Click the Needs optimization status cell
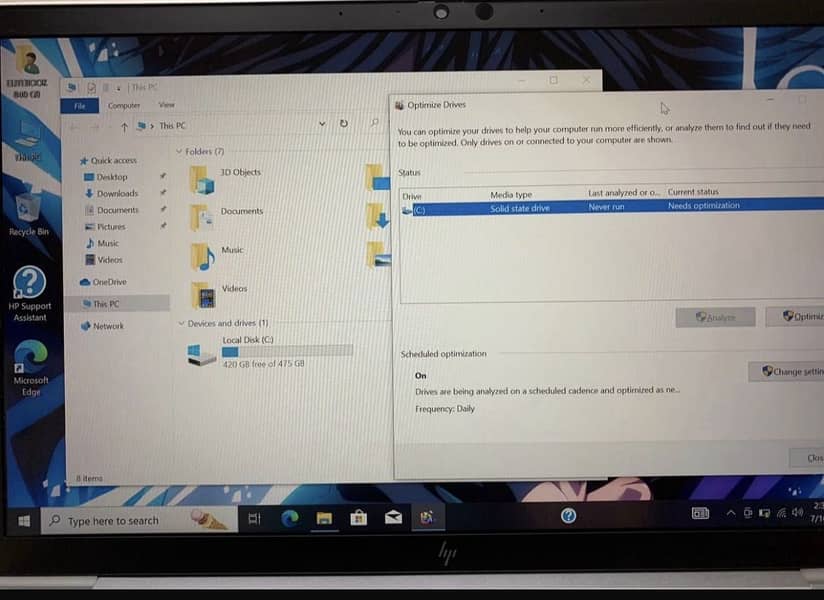824x600 pixels. pos(703,205)
